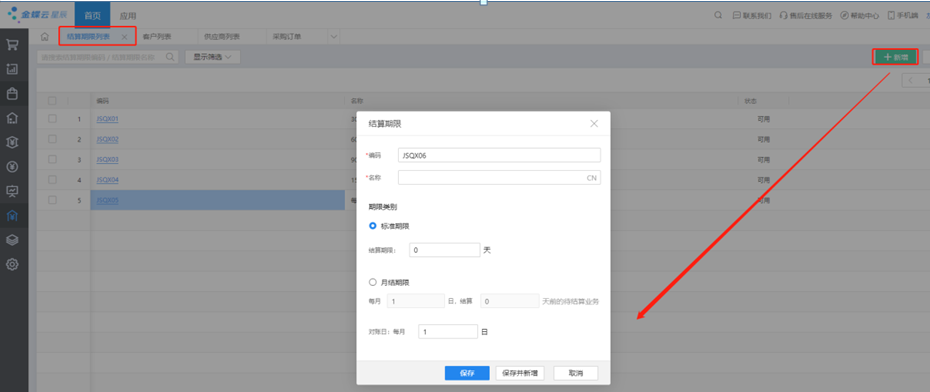Click the 名称 input field in dialog
930x392 pixels.
point(499,177)
